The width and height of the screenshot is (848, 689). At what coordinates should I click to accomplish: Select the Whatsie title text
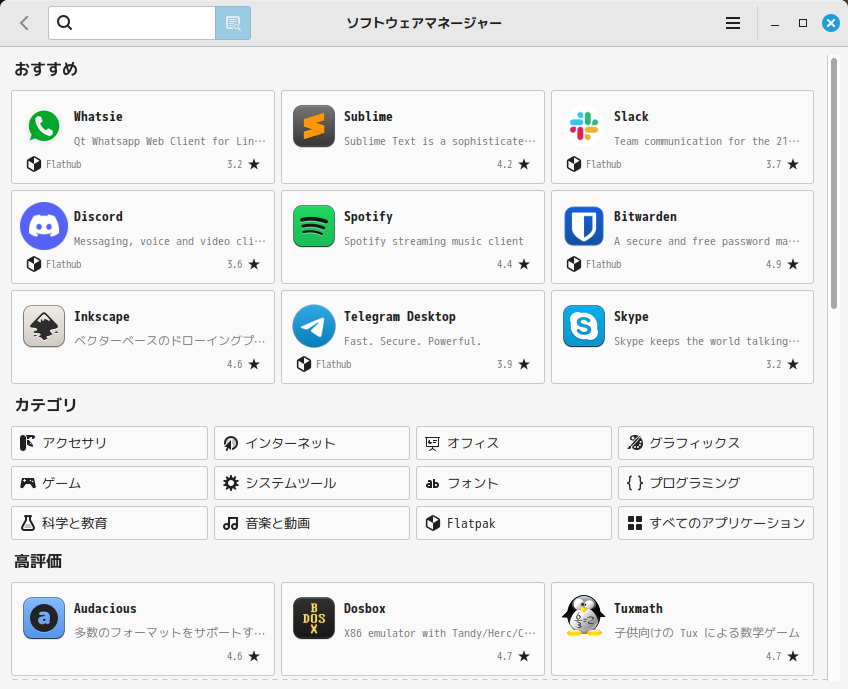(98, 116)
